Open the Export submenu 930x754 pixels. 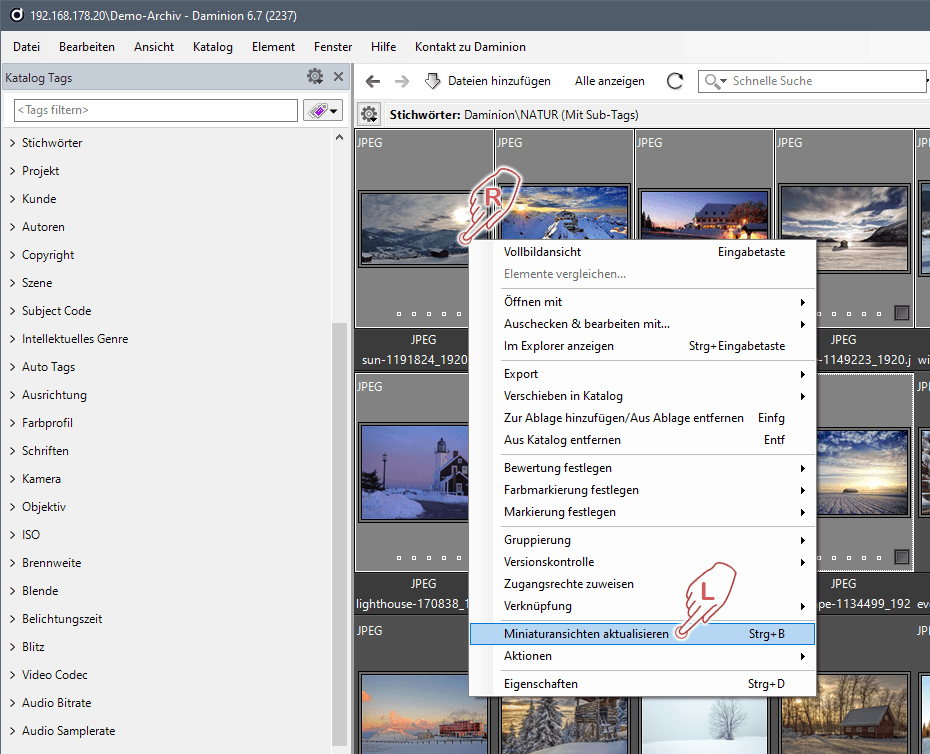(x=642, y=374)
